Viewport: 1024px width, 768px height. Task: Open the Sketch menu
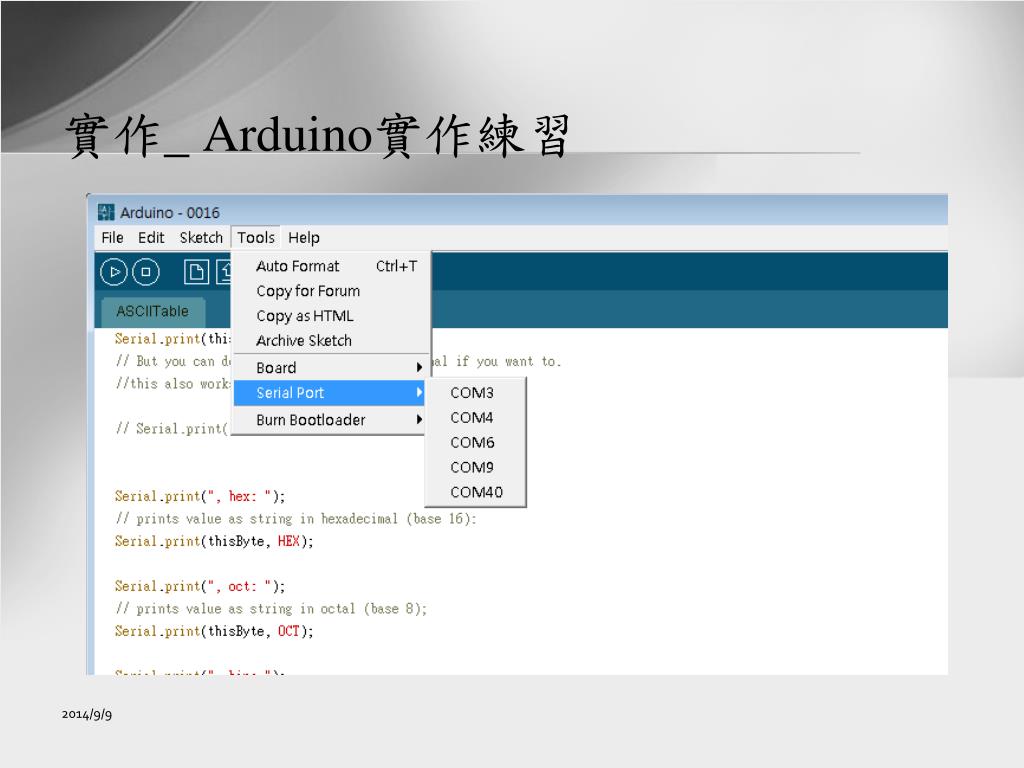tap(201, 238)
